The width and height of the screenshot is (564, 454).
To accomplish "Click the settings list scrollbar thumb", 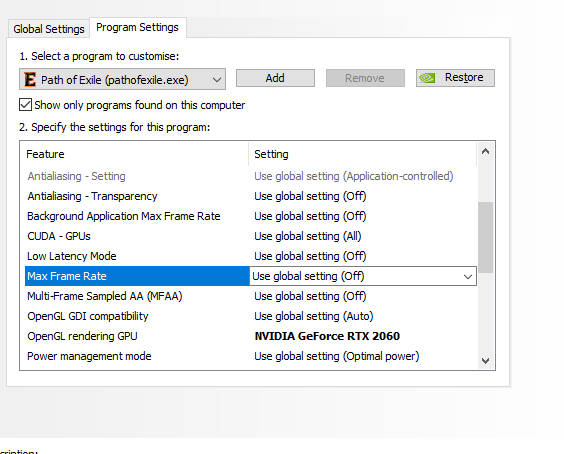I will (486, 237).
